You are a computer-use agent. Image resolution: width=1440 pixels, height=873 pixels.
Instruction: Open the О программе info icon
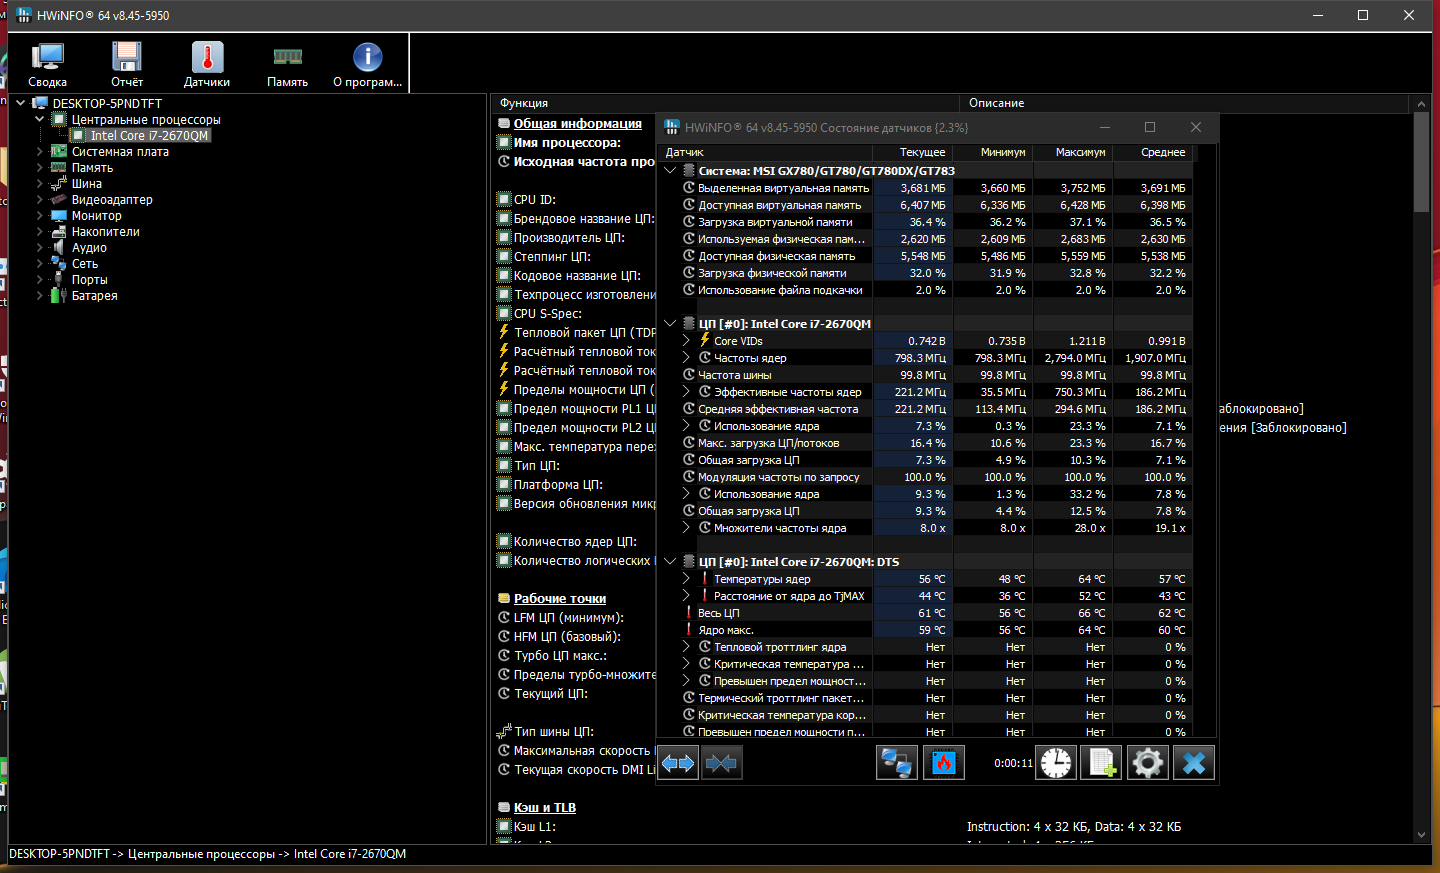(x=367, y=64)
